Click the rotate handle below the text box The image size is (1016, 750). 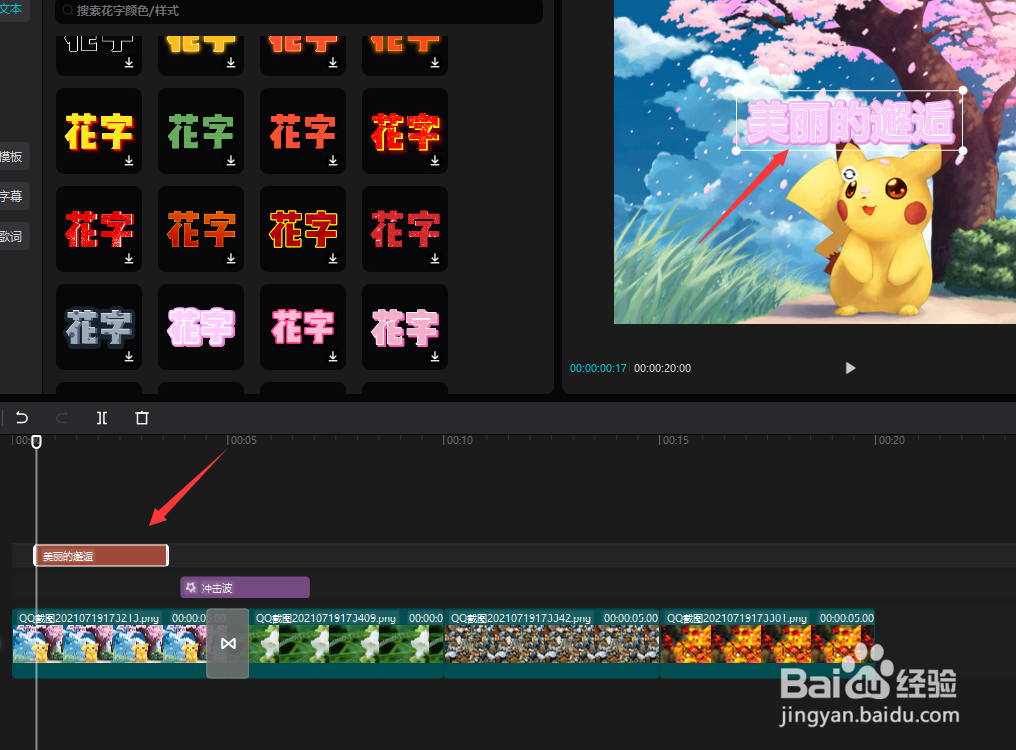coord(849,174)
